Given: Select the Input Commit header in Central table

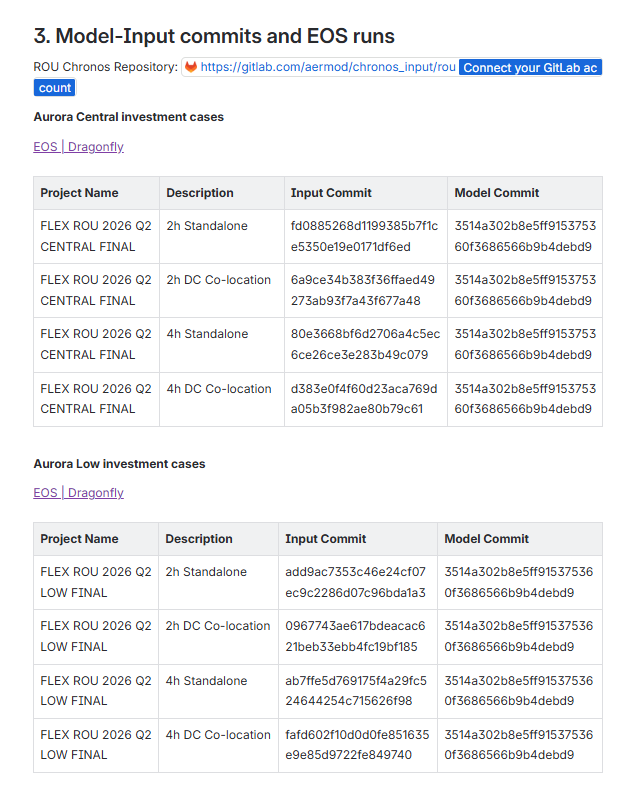Looking at the screenshot, I should pyautogui.click(x=366, y=193).
